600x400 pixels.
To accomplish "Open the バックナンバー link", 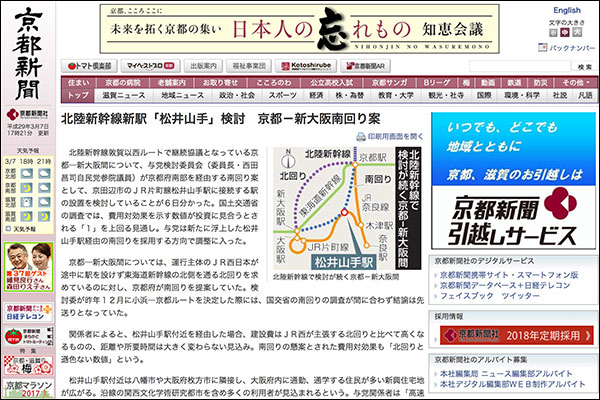I will 571,48.
